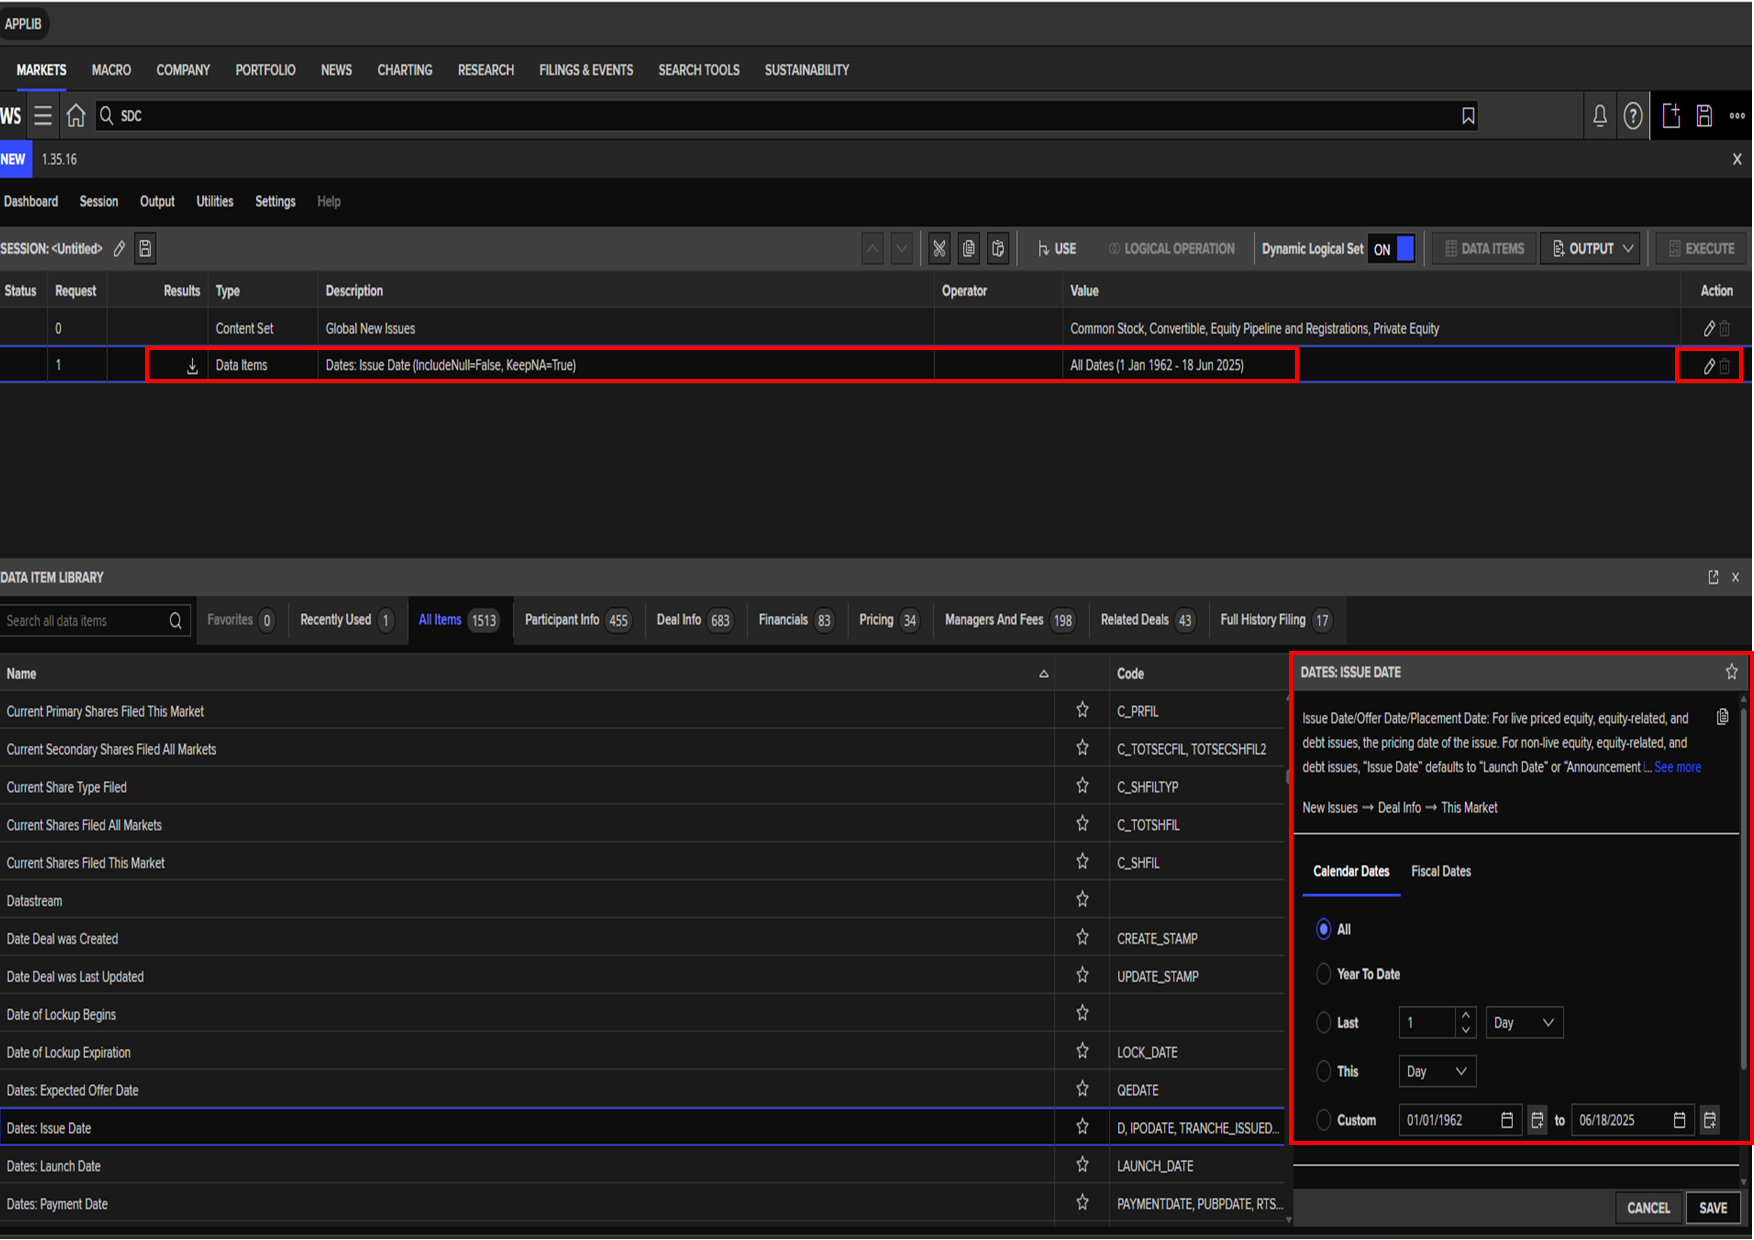
Task: Click the notifications bell icon
Action: pyautogui.click(x=1600, y=116)
